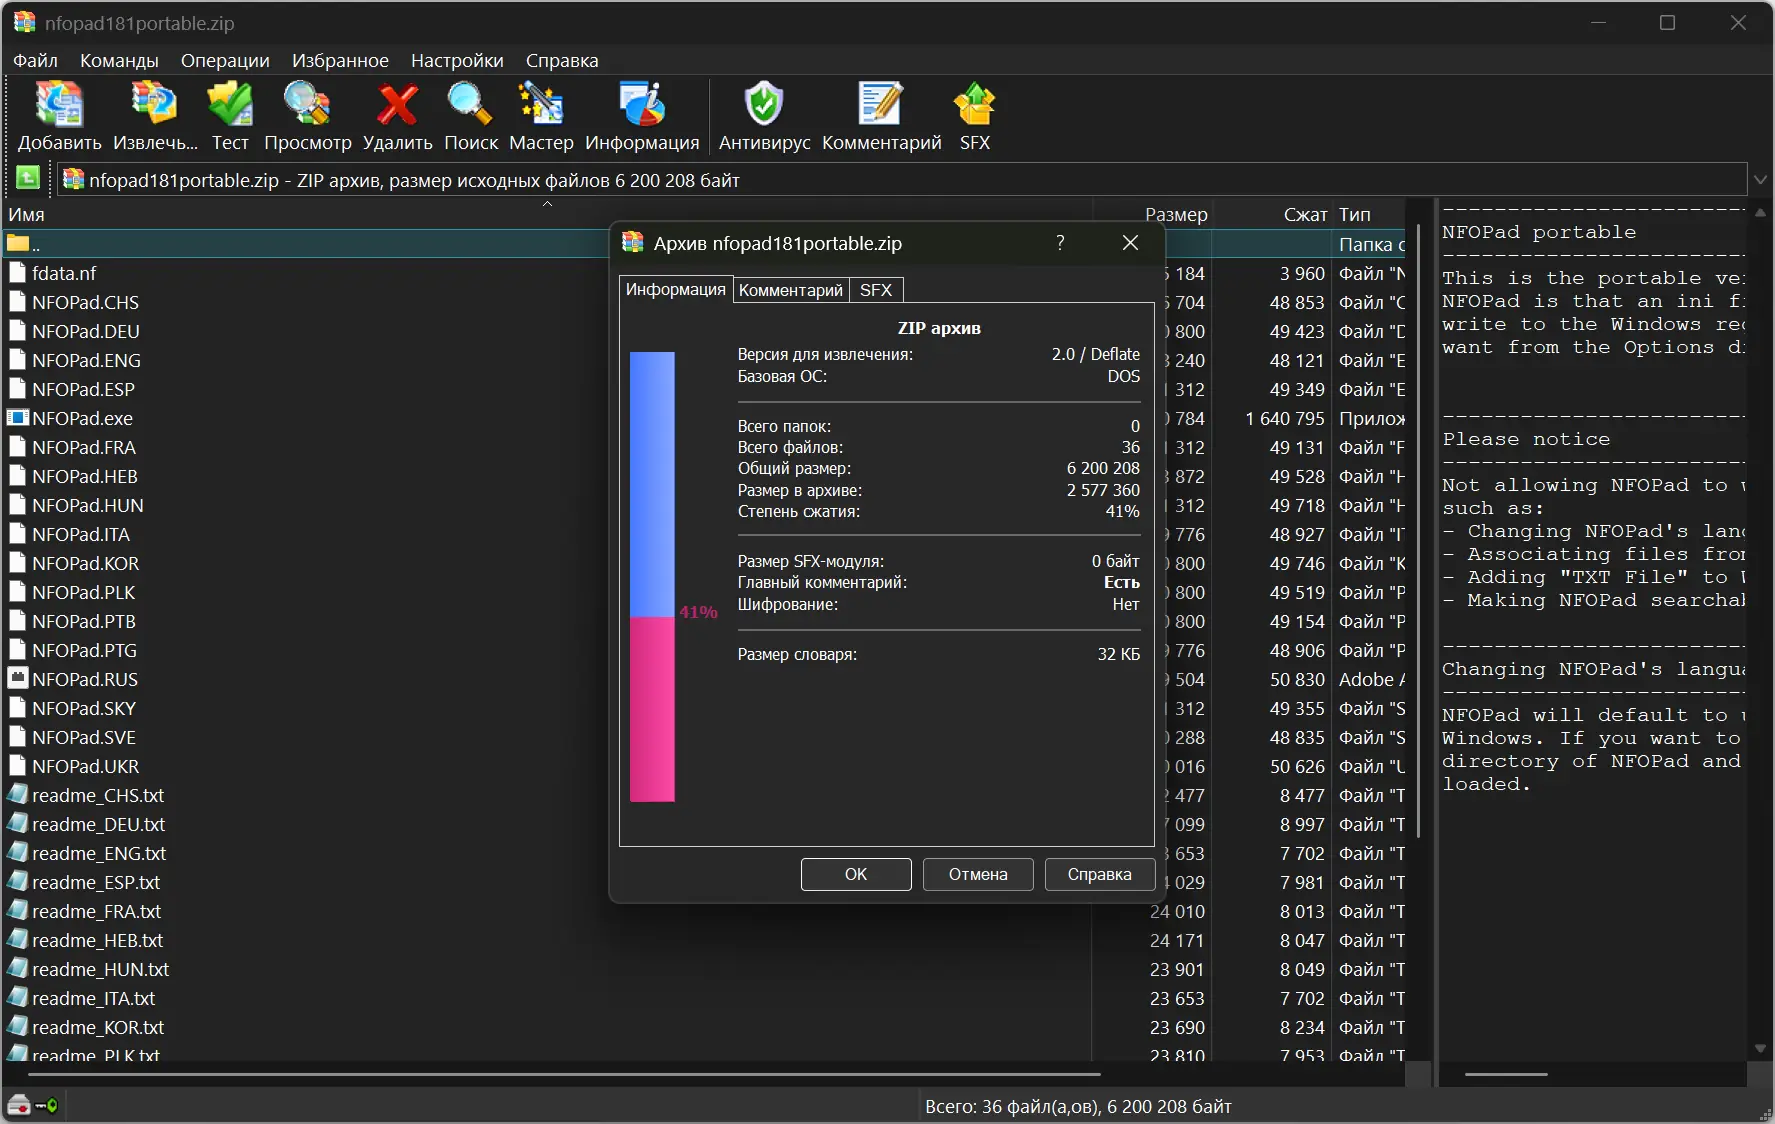
Task: Click the SFX toolbar icon
Action: tap(974, 105)
